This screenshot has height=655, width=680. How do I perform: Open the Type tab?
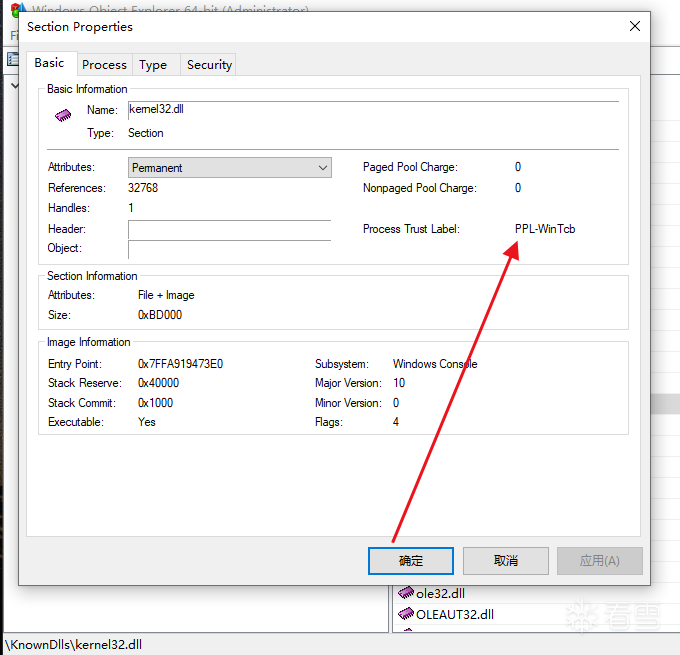tap(153, 65)
